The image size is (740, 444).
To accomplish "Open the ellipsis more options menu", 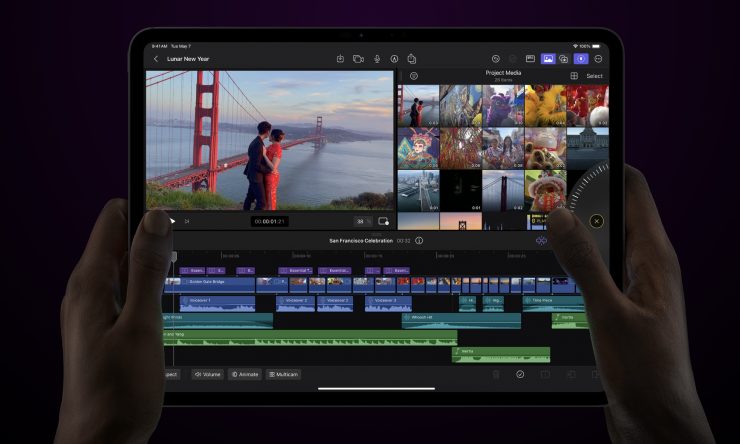I will [598, 59].
